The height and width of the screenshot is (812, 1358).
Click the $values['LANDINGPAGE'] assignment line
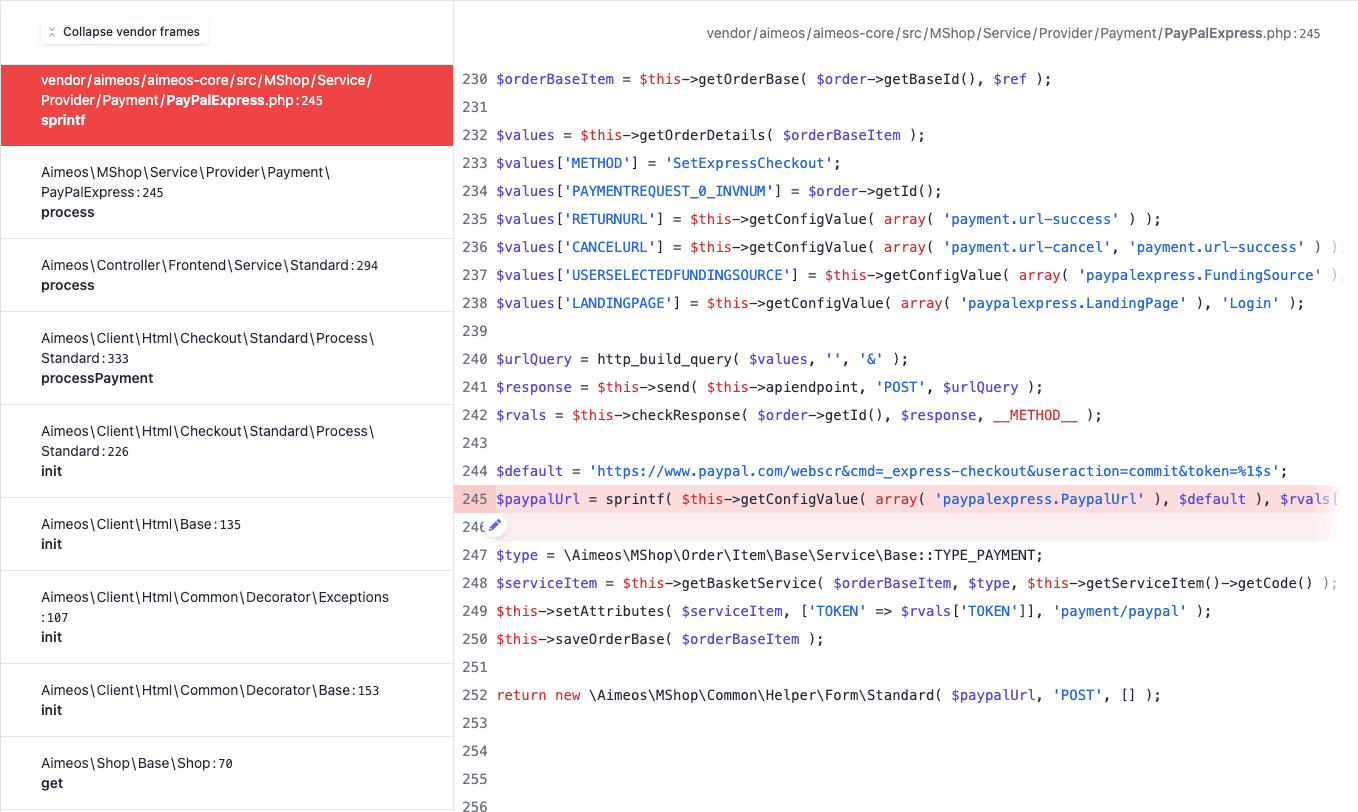(900, 303)
